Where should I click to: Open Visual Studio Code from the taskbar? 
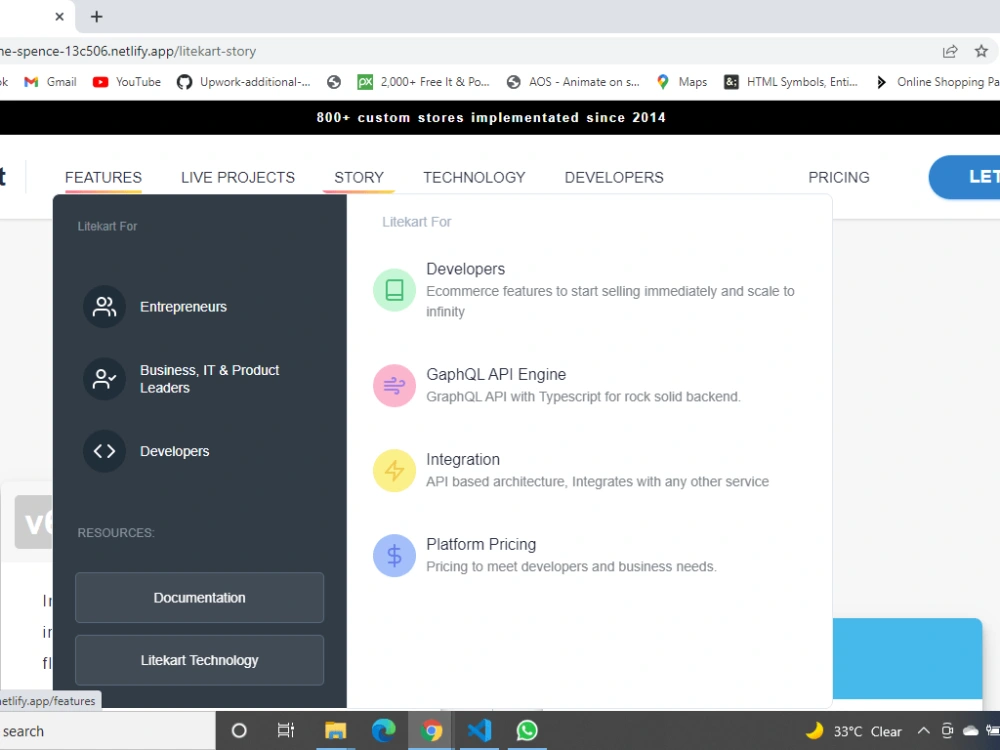[479, 731]
